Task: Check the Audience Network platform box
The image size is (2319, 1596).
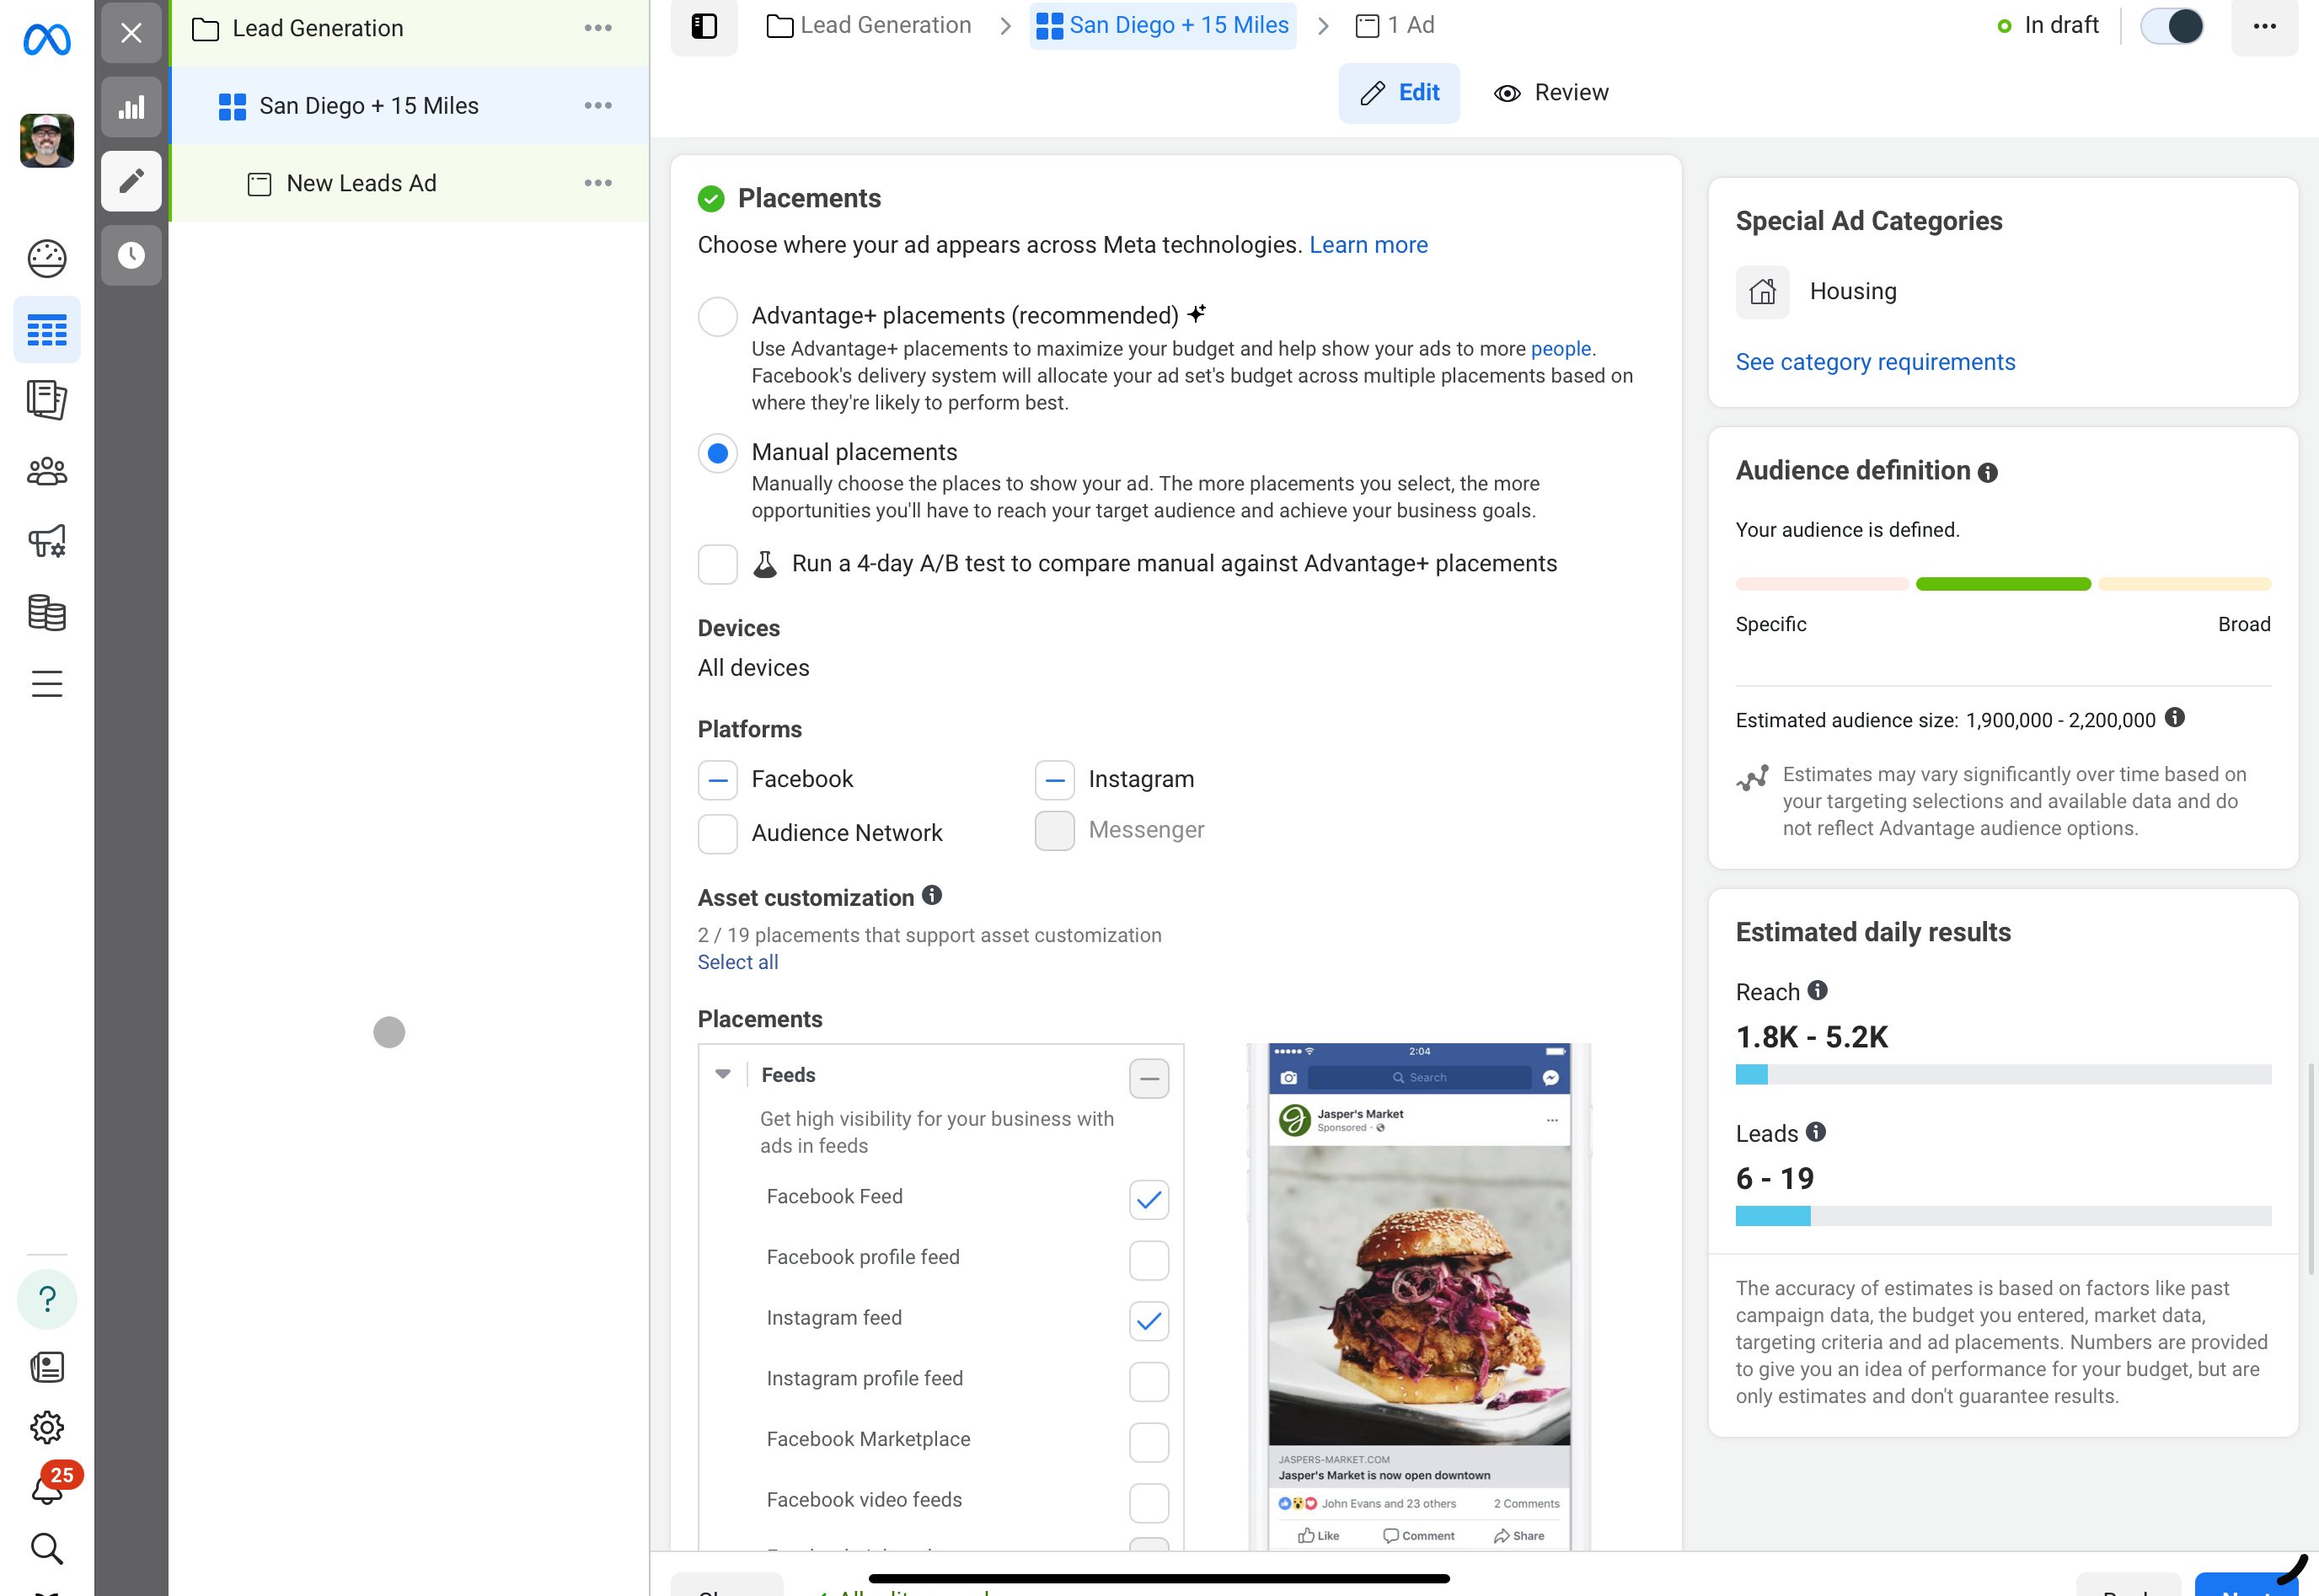Action: coord(717,833)
